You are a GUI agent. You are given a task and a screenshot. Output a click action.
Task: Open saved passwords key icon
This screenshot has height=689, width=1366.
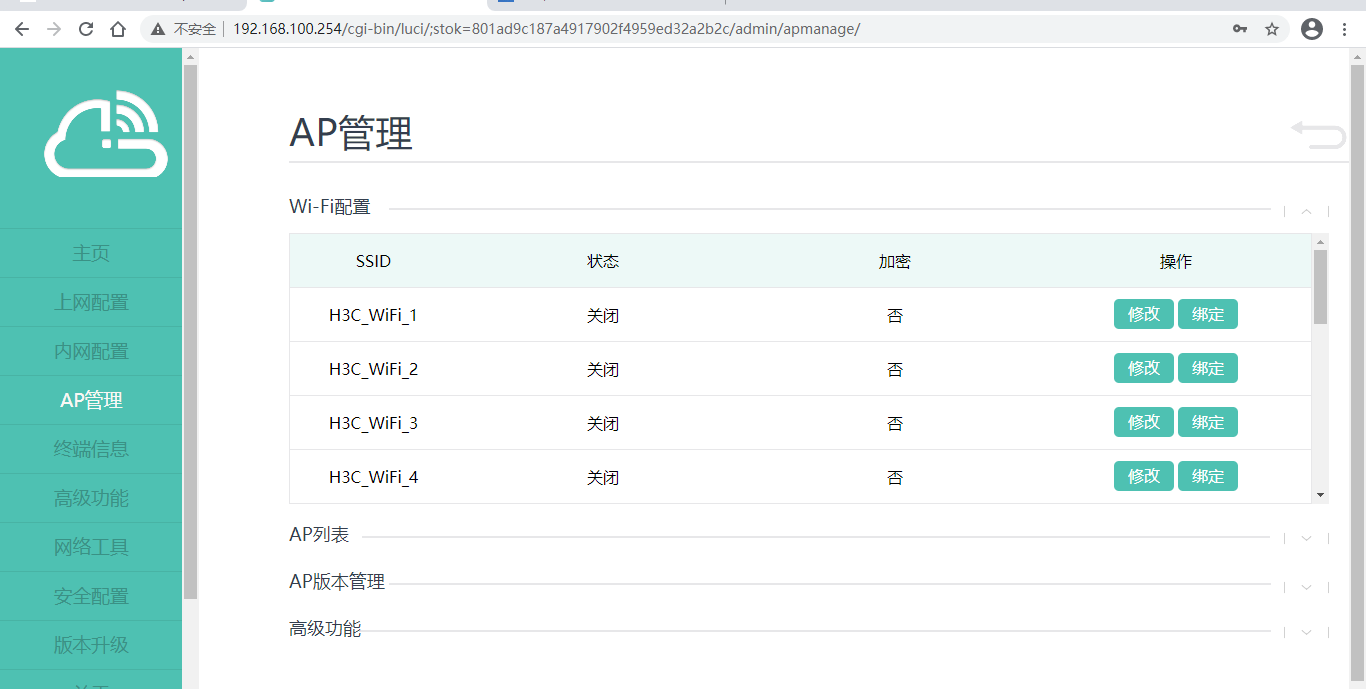point(1240,29)
